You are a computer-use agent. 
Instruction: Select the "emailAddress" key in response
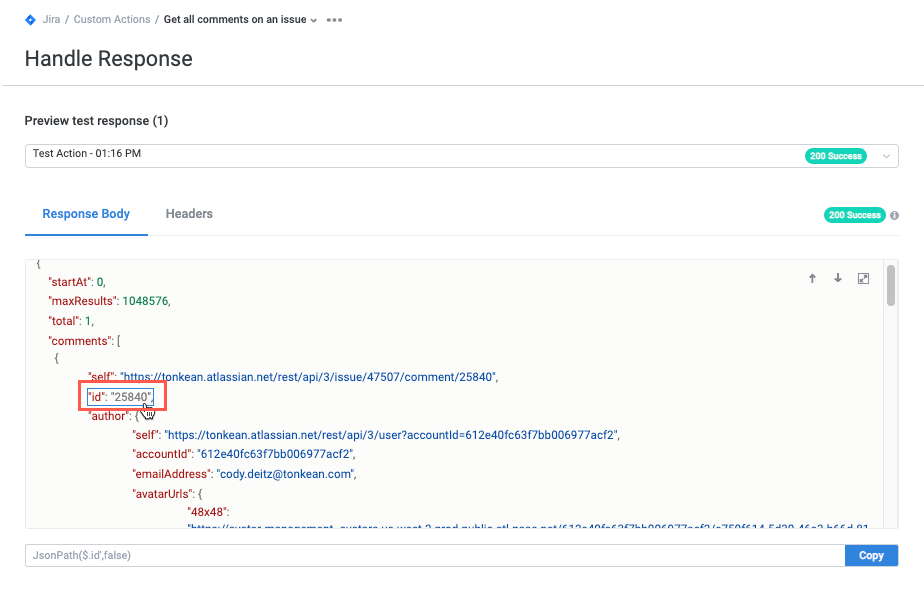(171, 473)
